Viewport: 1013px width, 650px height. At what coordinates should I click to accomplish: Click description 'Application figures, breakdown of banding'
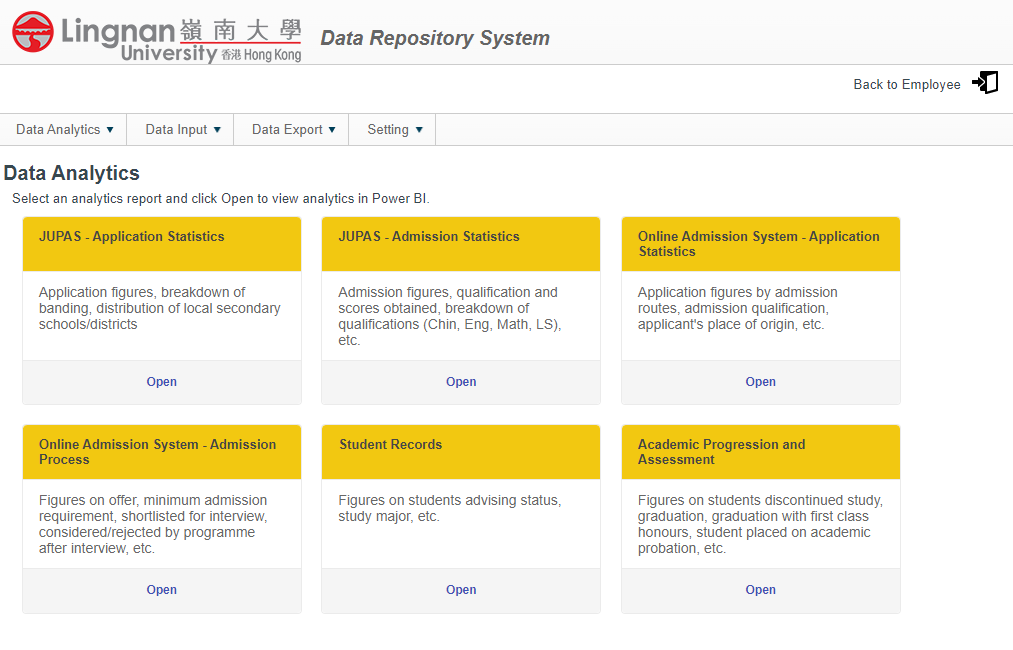click(x=160, y=308)
